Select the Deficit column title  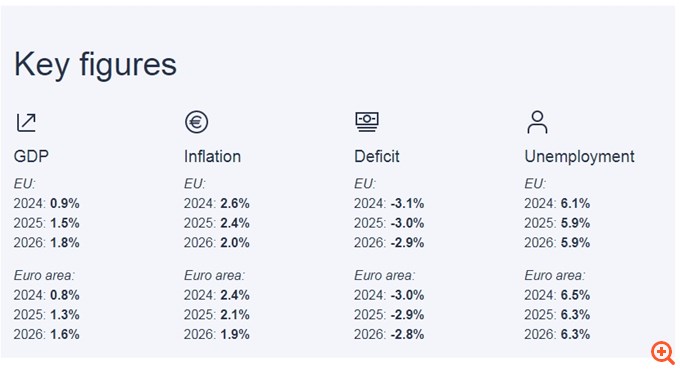click(376, 156)
